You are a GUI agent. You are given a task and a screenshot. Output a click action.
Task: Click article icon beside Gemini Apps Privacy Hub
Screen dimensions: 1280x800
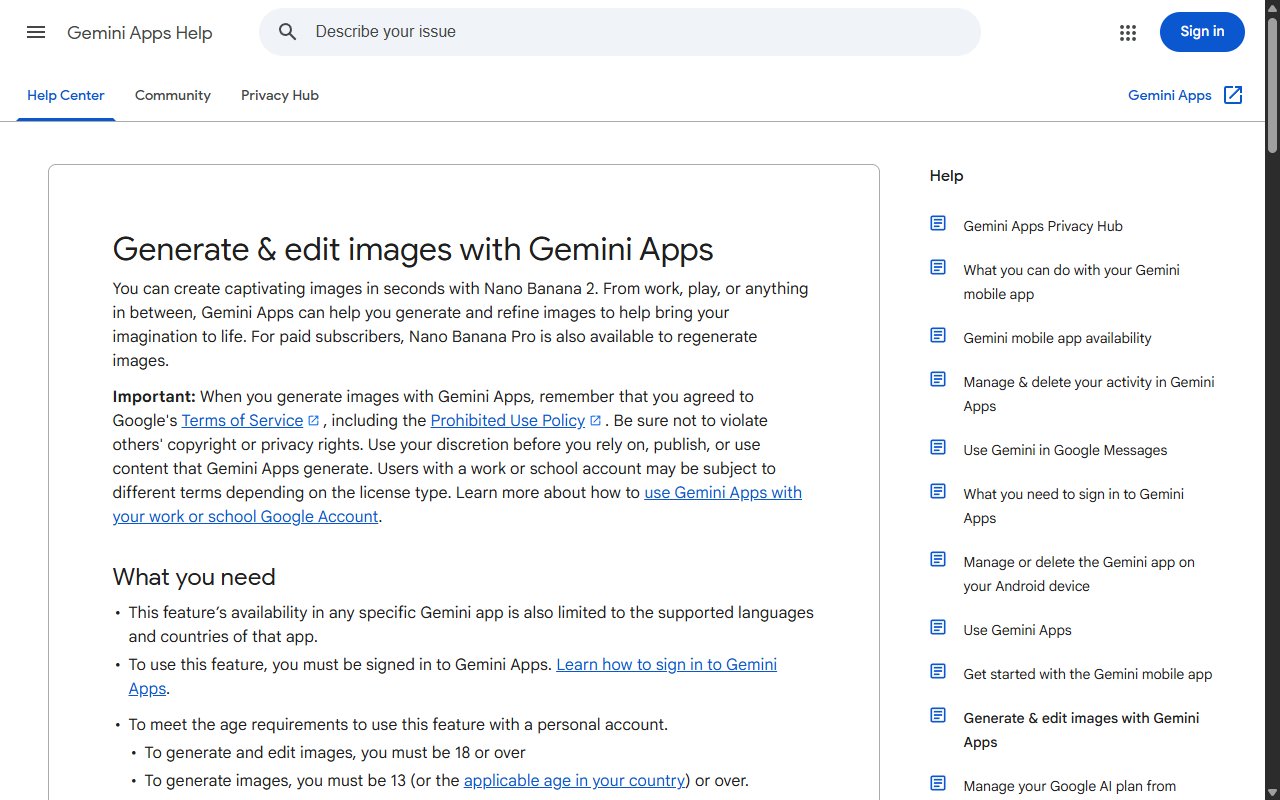[938, 223]
